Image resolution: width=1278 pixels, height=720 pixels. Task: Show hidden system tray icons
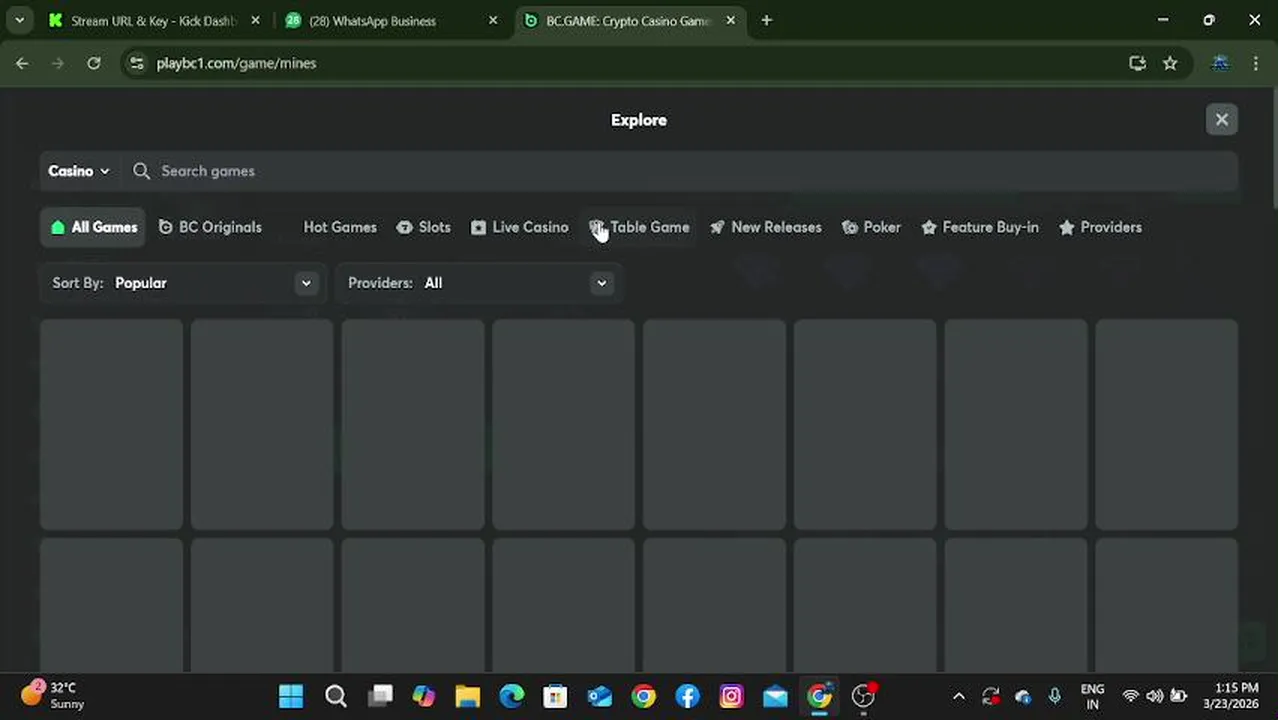click(958, 696)
